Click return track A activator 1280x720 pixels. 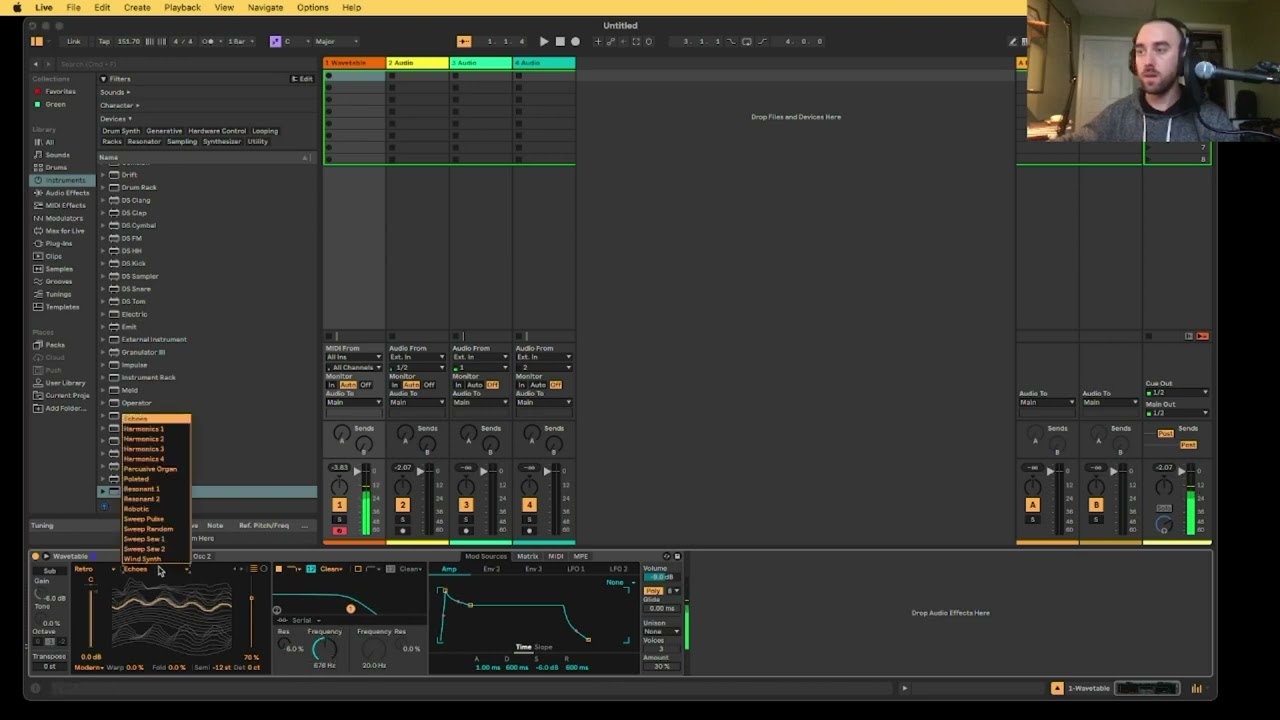[1033, 505]
